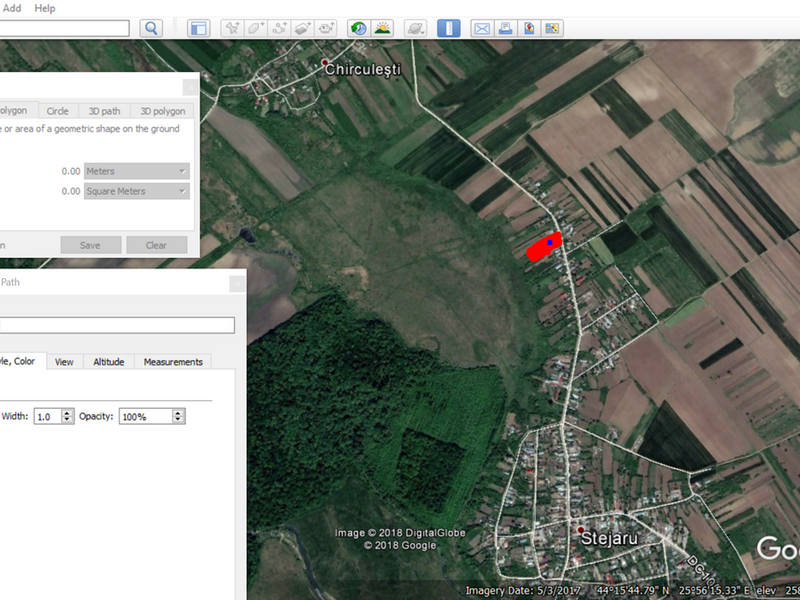The width and height of the screenshot is (800, 600).
Task: Open the Square Meters unit dropdown
Action: point(137,191)
